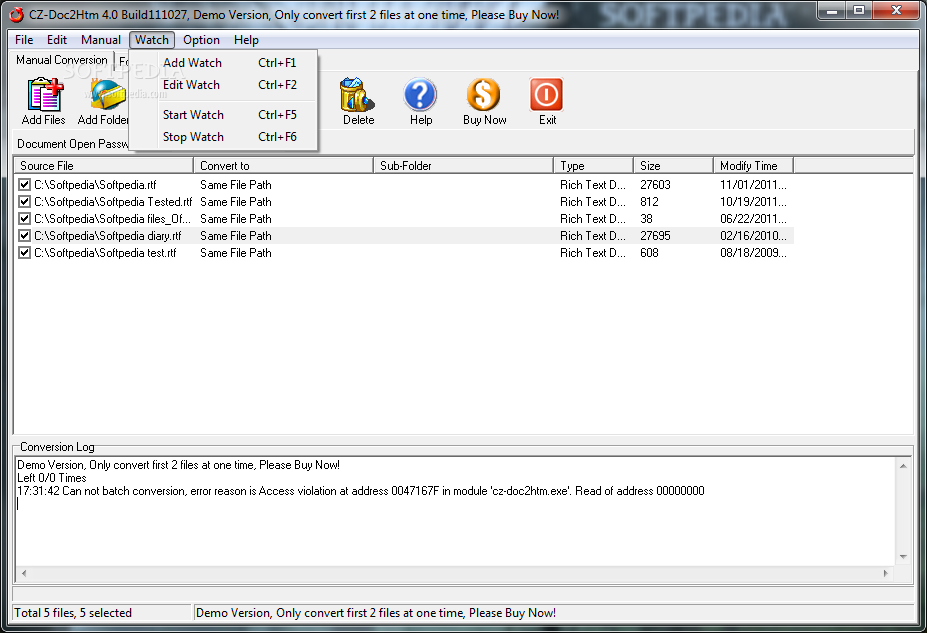Click log scrollbar down arrow
This screenshot has height=633, width=927.
[903, 557]
